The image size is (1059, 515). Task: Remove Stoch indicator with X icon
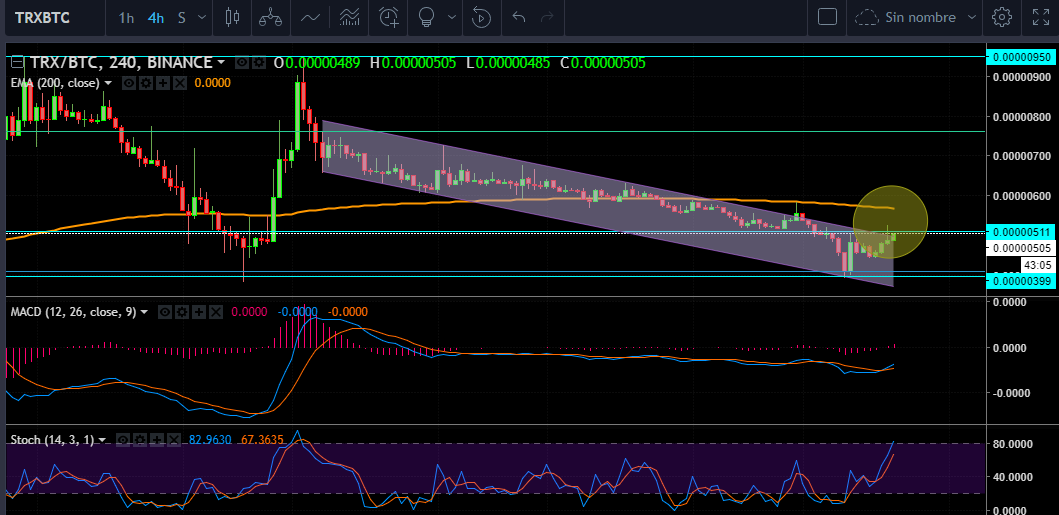click(x=174, y=440)
